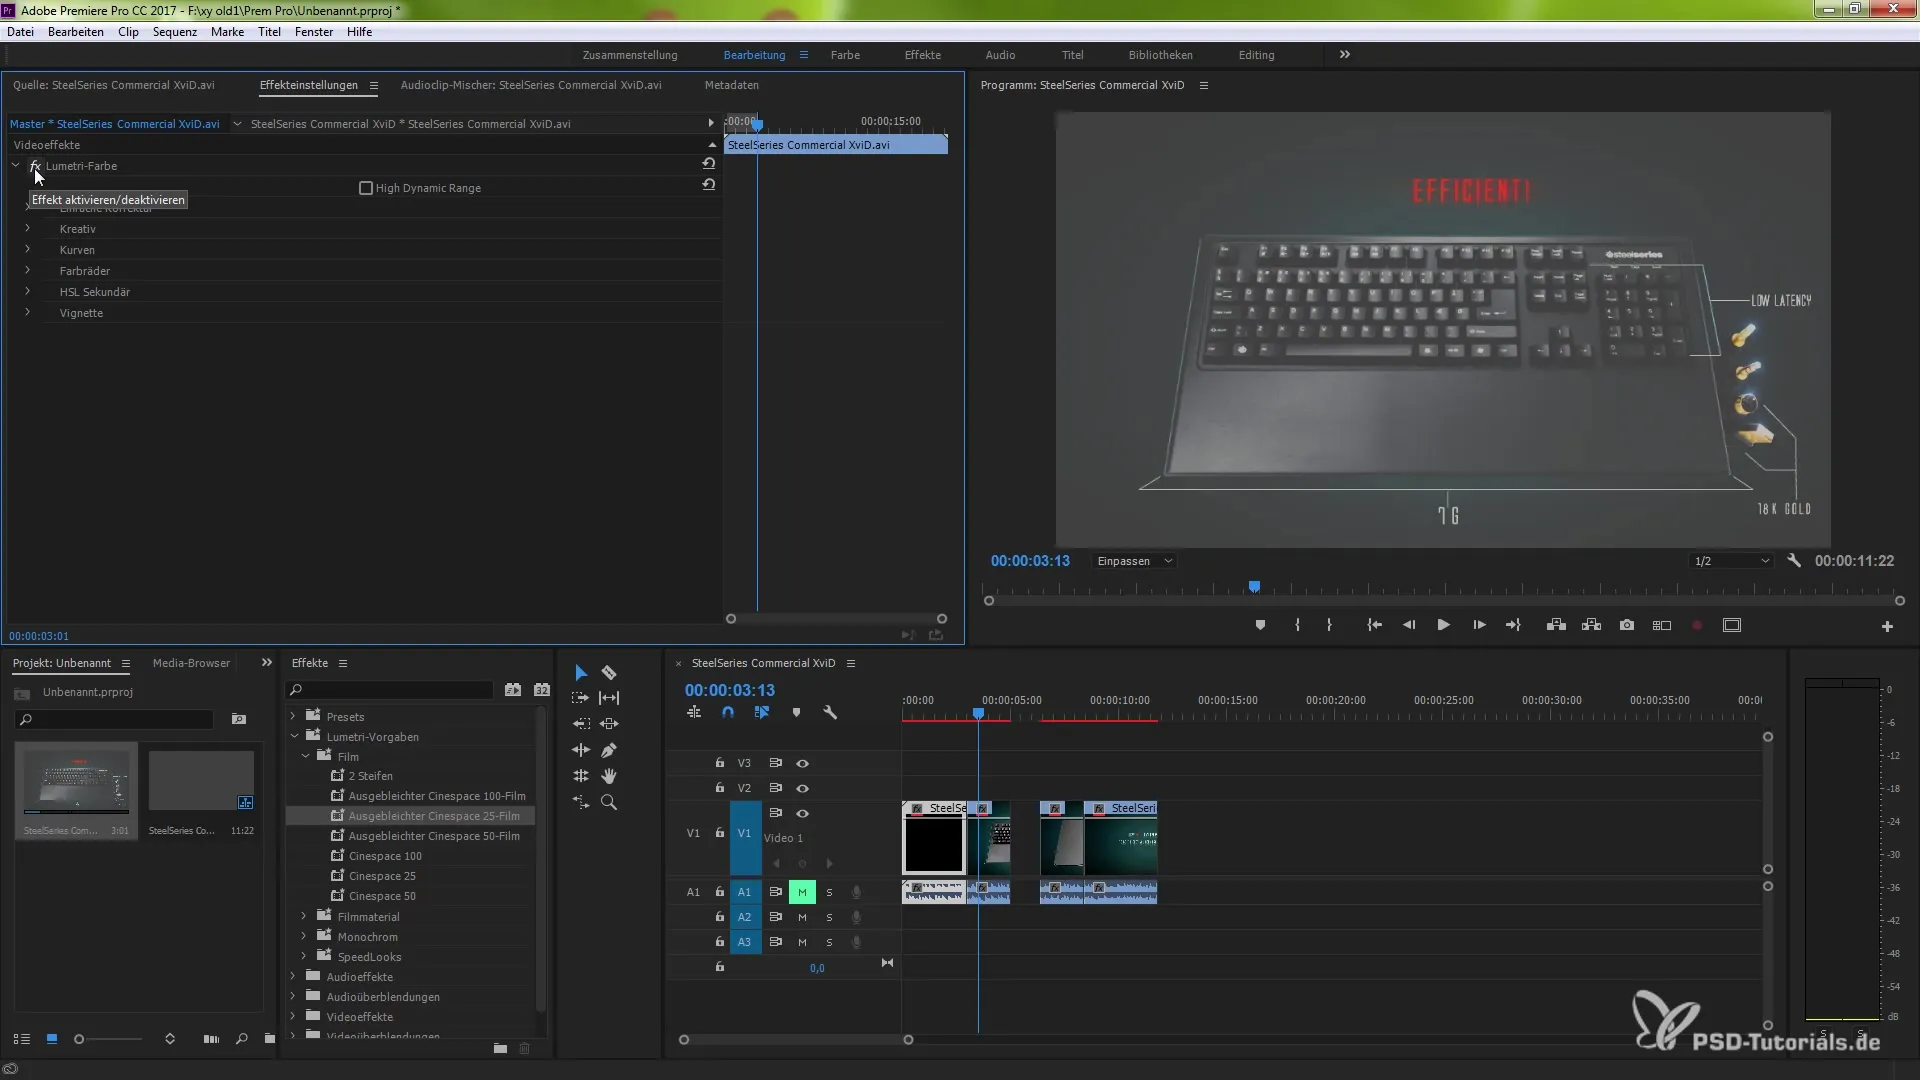
Task: Open the playback resolution 1/2 dropdown
Action: (1731, 561)
